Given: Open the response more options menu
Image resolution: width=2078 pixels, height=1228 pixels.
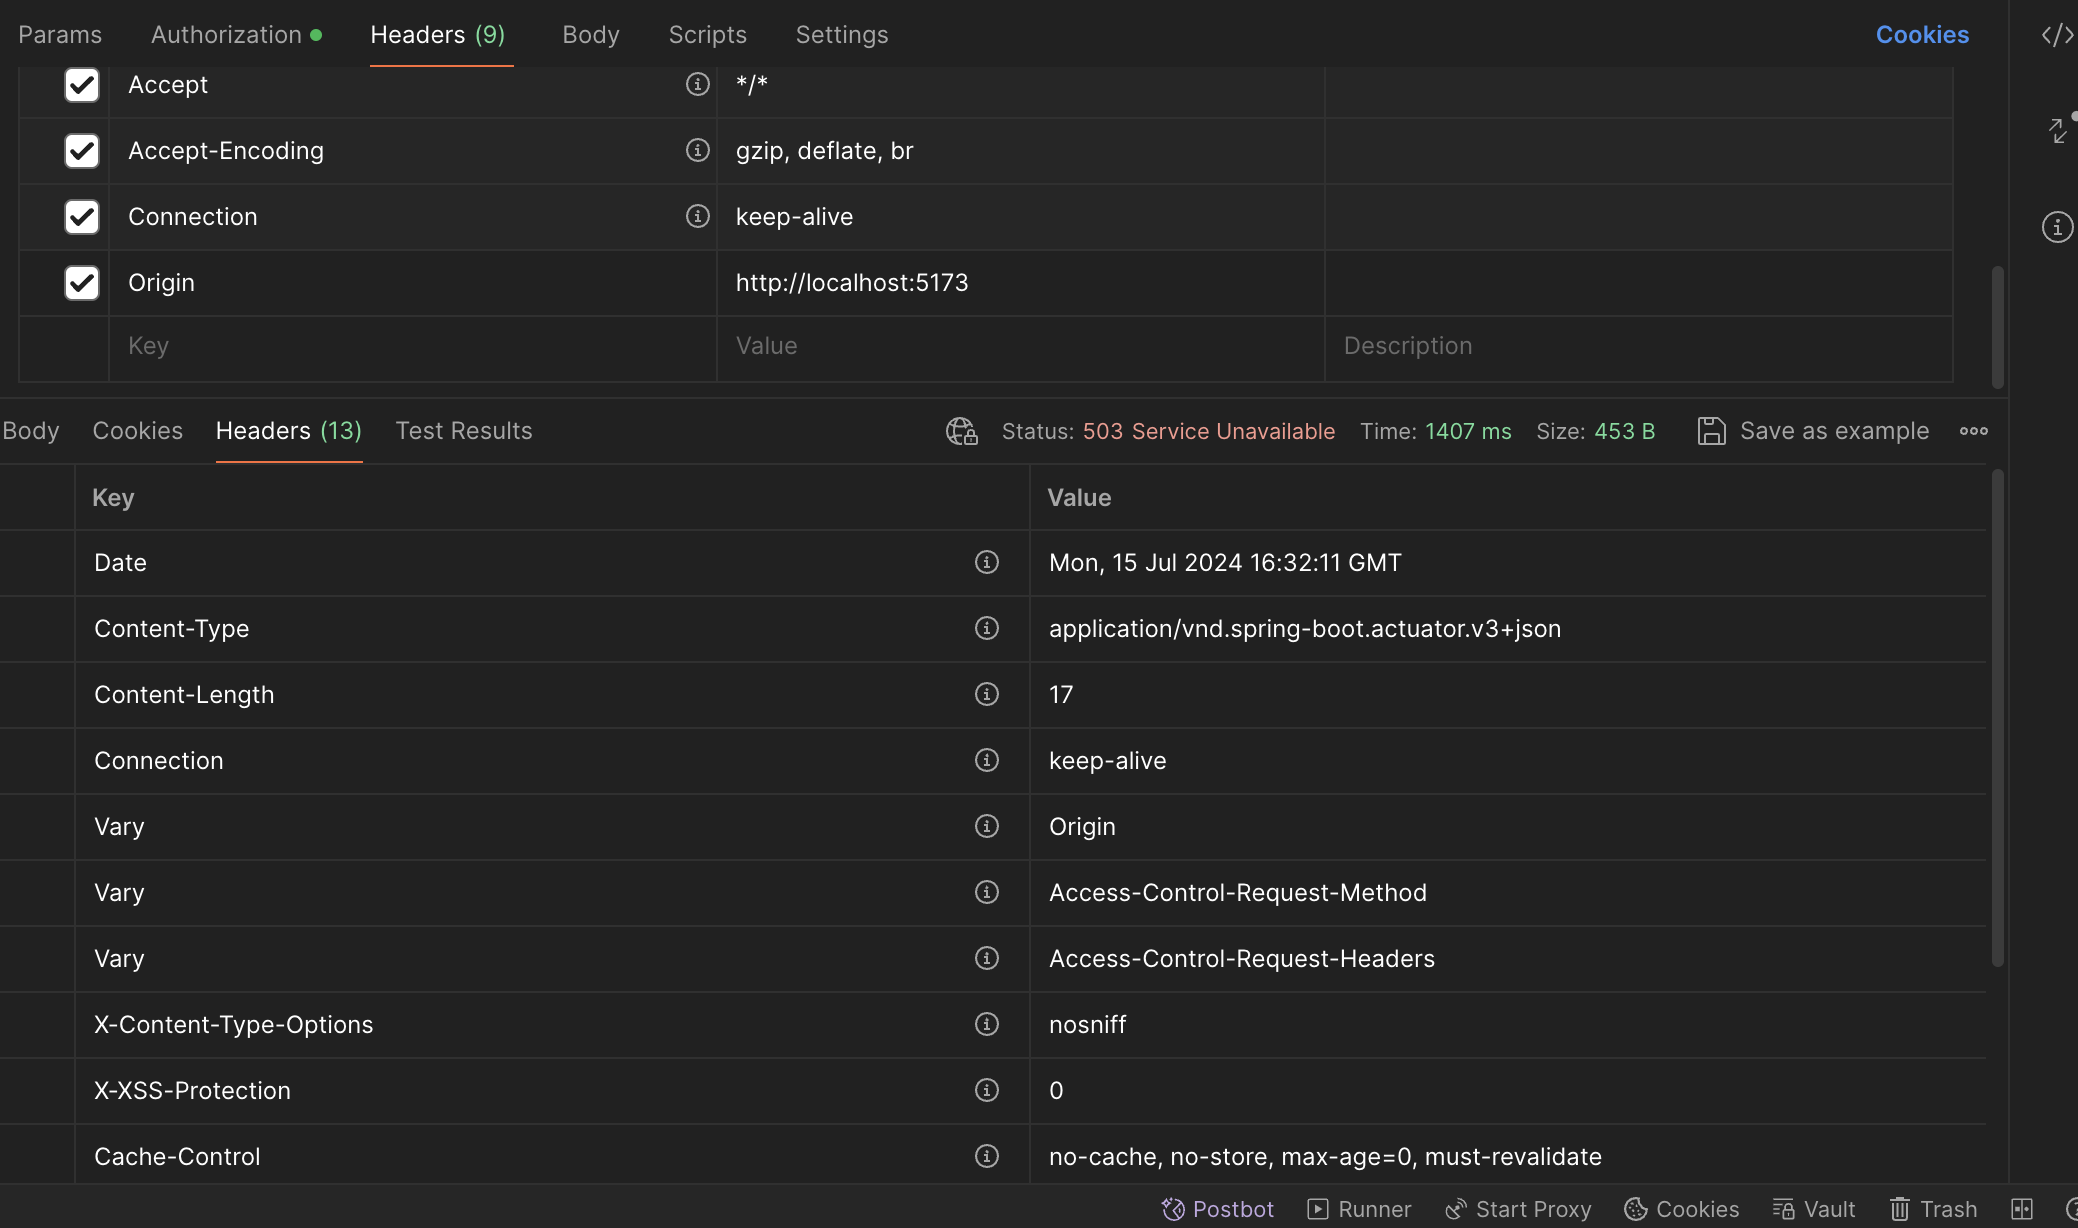Looking at the screenshot, I should pyautogui.click(x=1973, y=432).
